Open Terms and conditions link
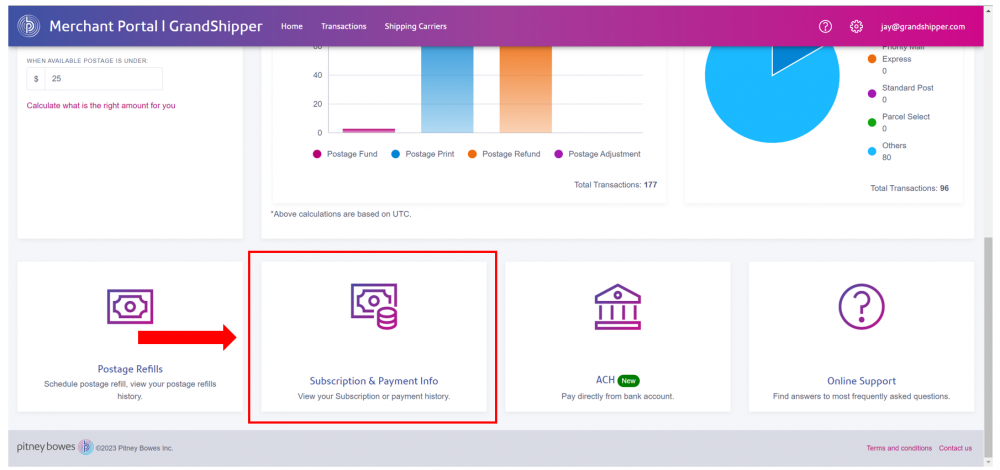Screen dimensions: 1000x470 point(899,448)
